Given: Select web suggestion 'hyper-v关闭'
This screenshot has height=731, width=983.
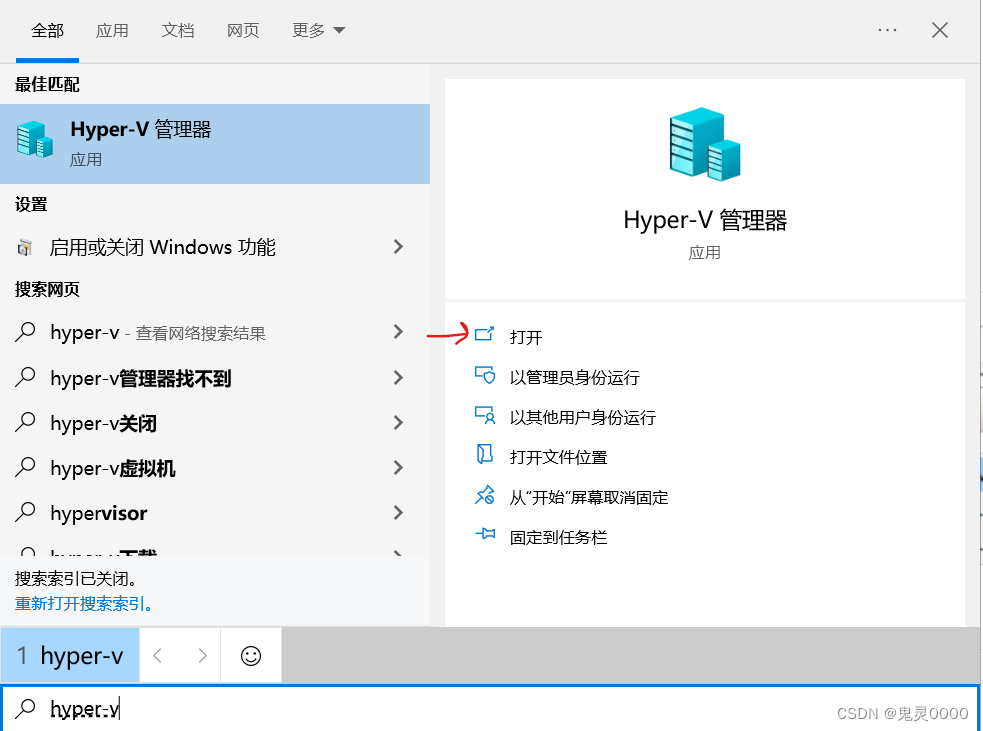Looking at the screenshot, I should coord(215,423).
